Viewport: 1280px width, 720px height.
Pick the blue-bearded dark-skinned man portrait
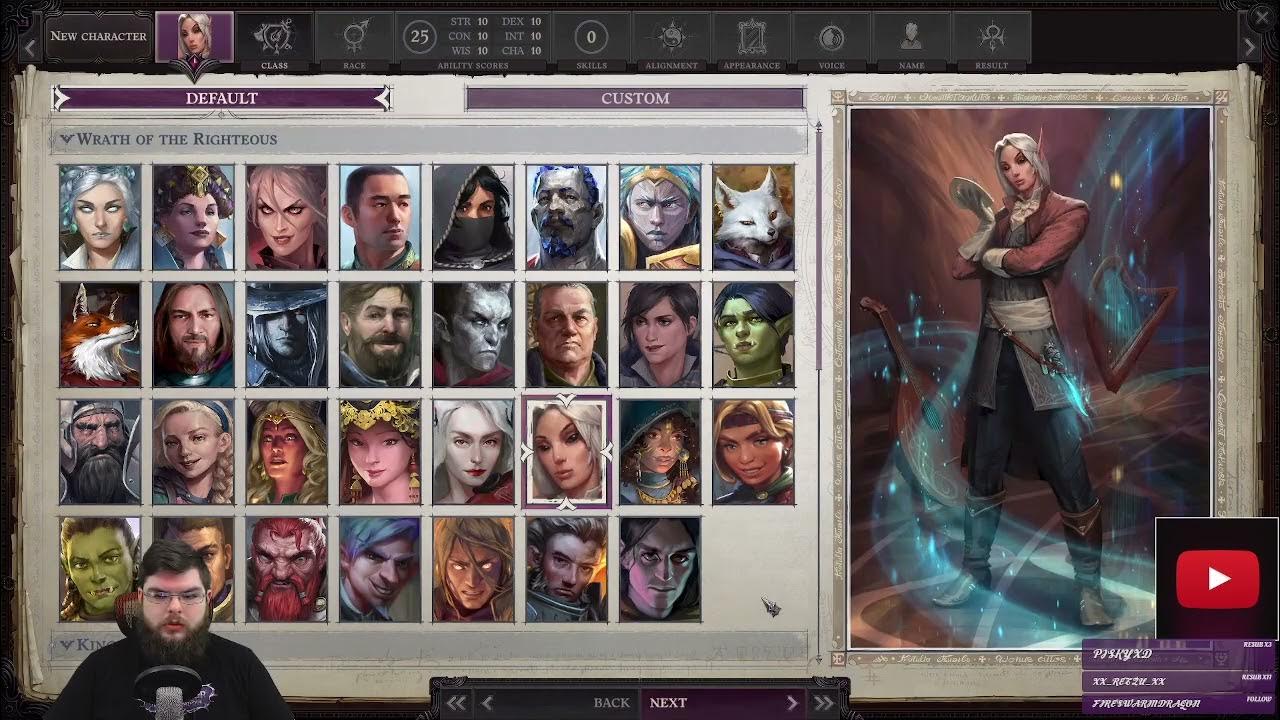pyautogui.click(x=566, y=217)
